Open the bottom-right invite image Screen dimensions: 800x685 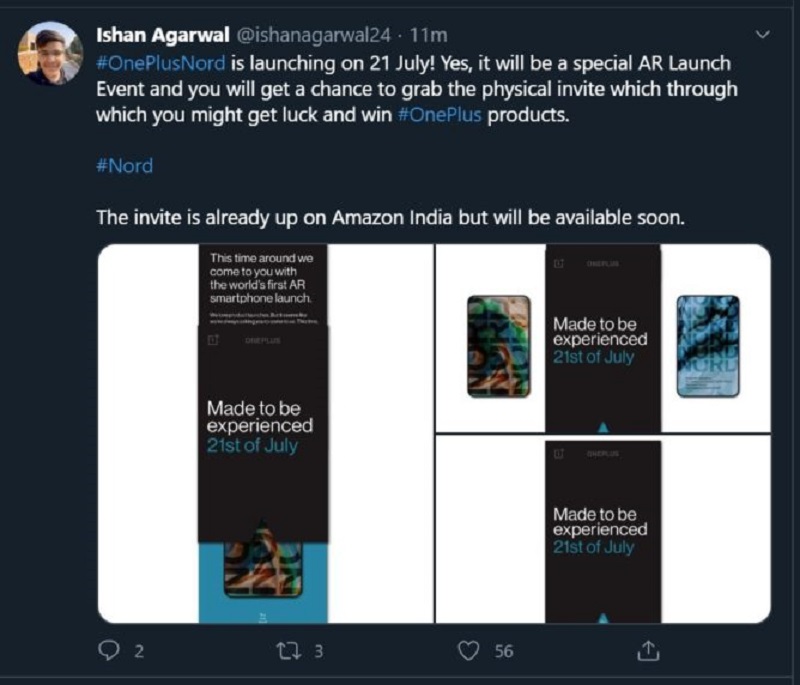pos(603,531)
